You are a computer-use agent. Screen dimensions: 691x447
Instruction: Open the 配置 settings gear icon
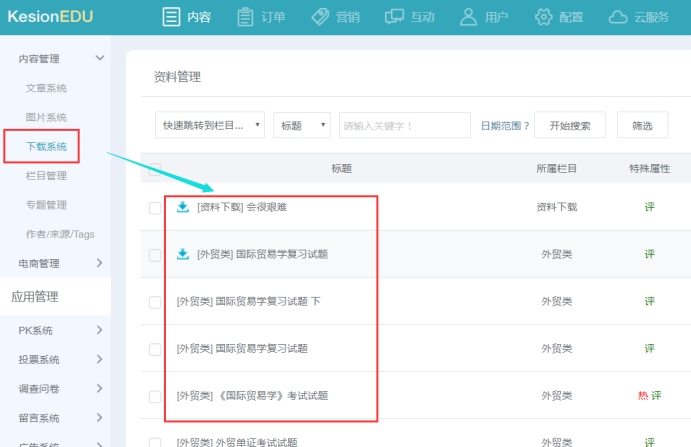[543, 17]
